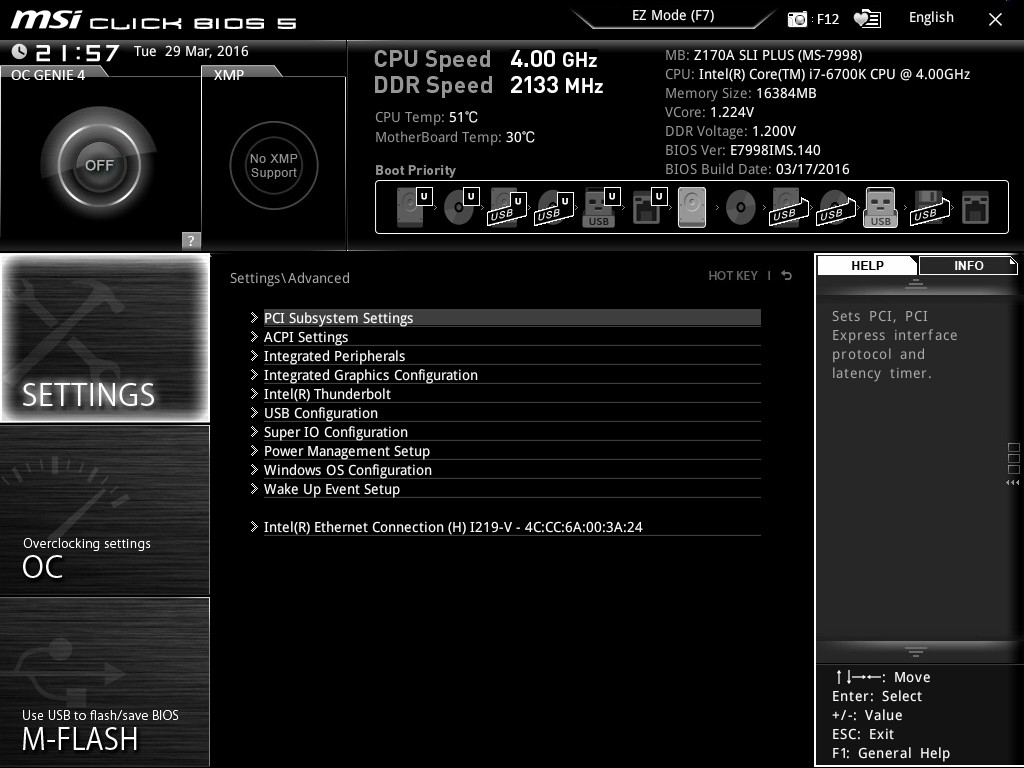The height and width of the screenshot is (768, 1024).
Task: Click the date Tue 29 Mar, 2016
Action: 191,51
